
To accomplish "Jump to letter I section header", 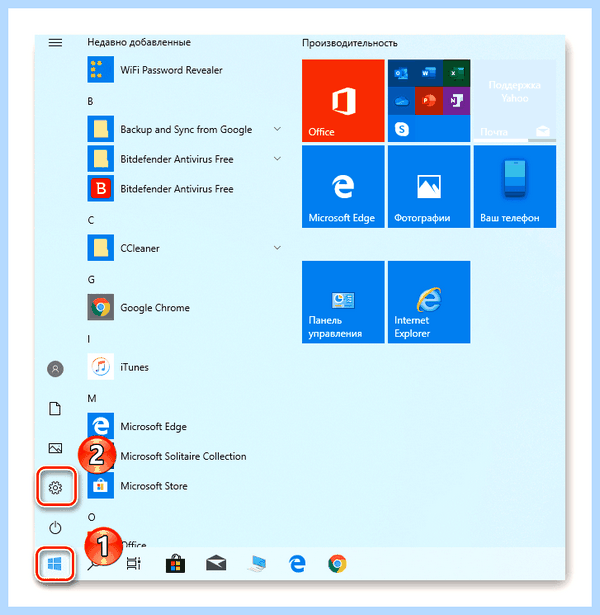I will [x=89, y=338].
